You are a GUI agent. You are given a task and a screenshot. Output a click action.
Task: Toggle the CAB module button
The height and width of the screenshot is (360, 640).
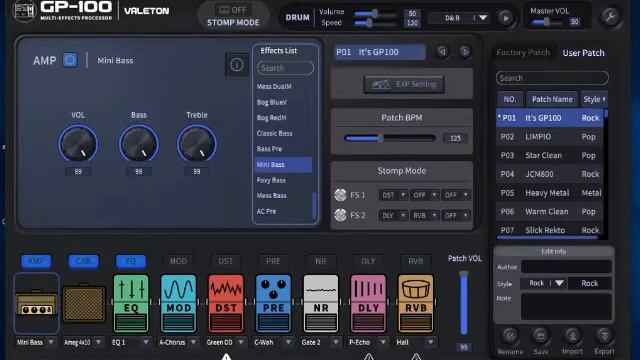point(83,261)
